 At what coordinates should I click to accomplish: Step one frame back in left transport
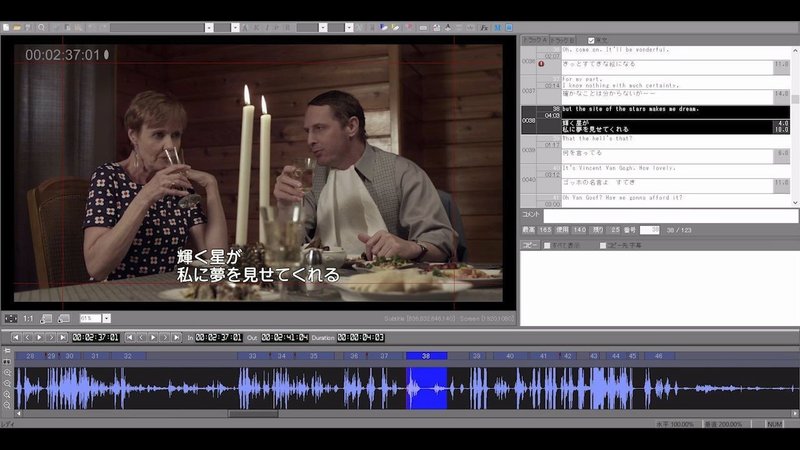pyautogui.click(x=28, y=337)
